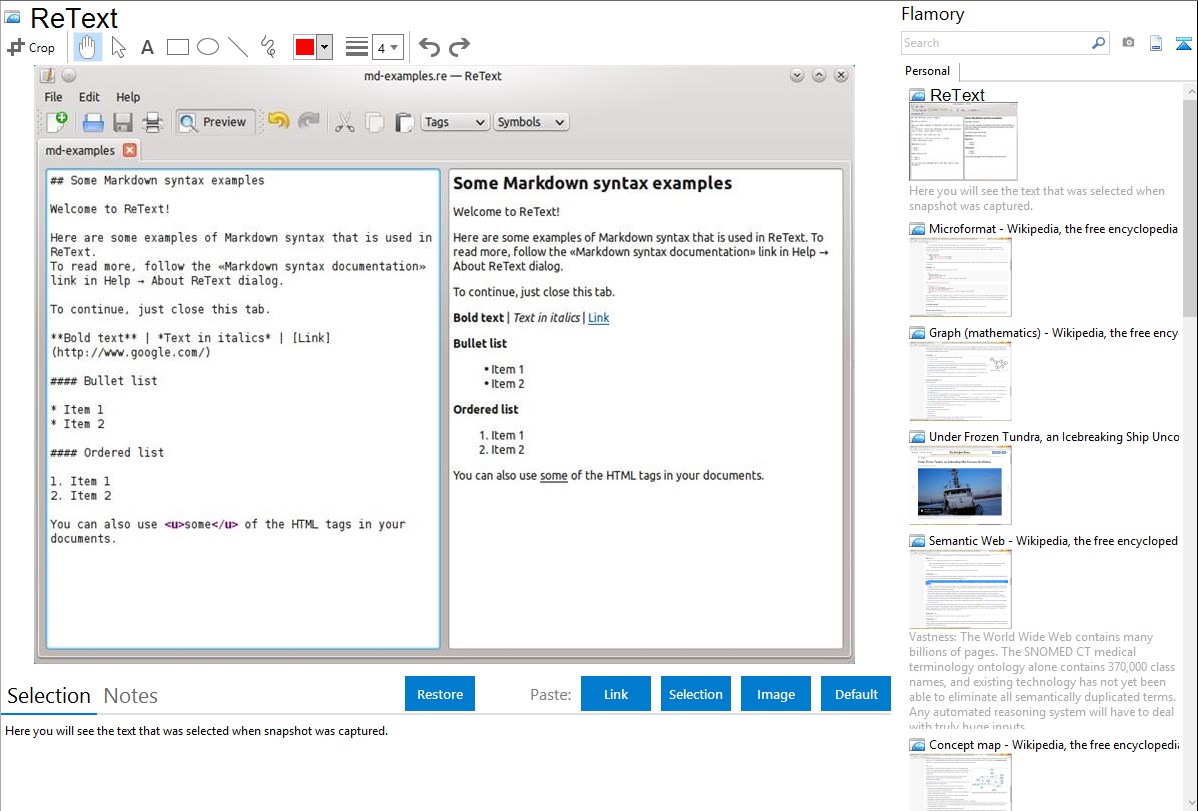Open the Semantic Web snapshot thumbnail
The height and width of the screenshot is (811, 1198).
pyautogui.click(x=960, y=589)
